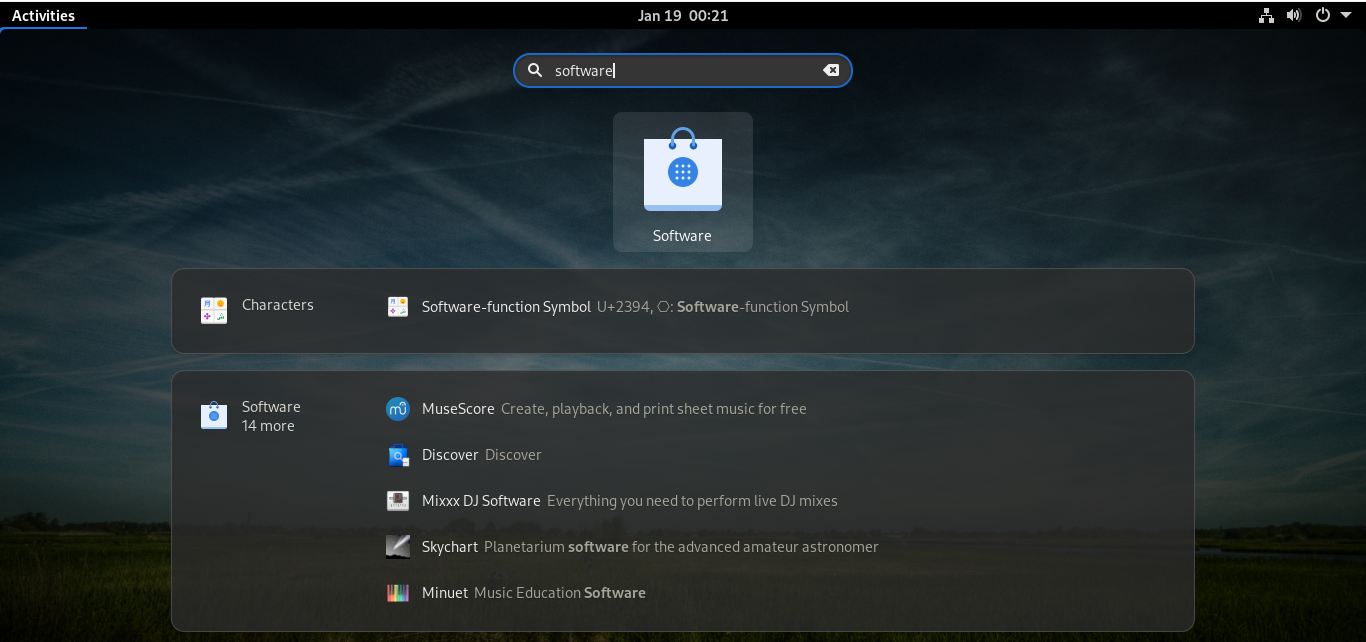Click the icon beside Software-function Symbol

coord(398,307)
